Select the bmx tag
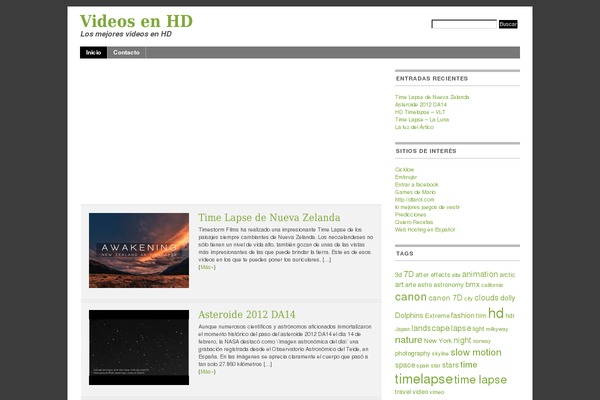The image size is (600, 400). pos(472,284)
